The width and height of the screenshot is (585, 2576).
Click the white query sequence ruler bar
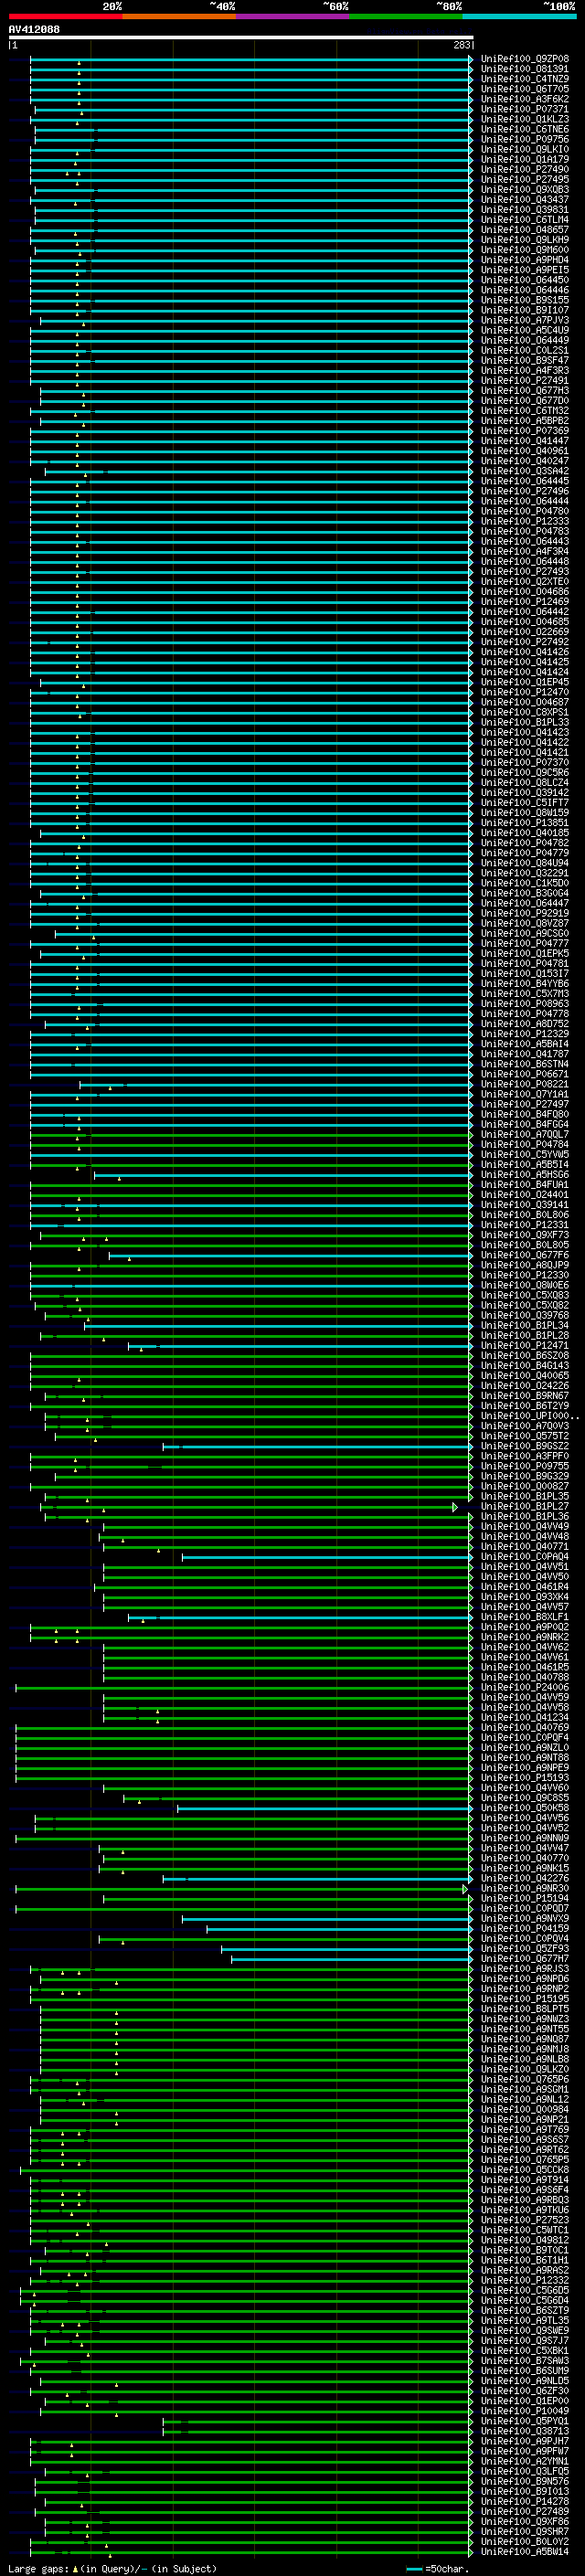[x=241, y=38]
